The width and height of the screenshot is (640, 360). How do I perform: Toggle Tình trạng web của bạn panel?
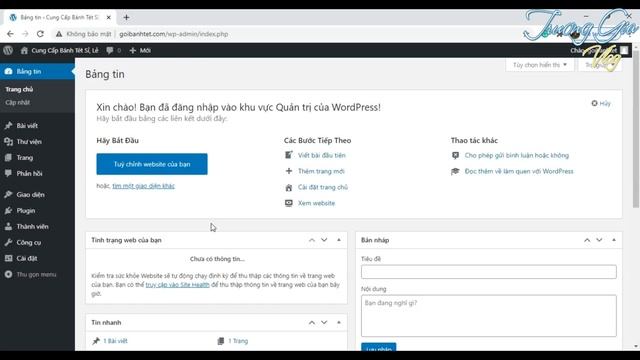coord(339,240)
